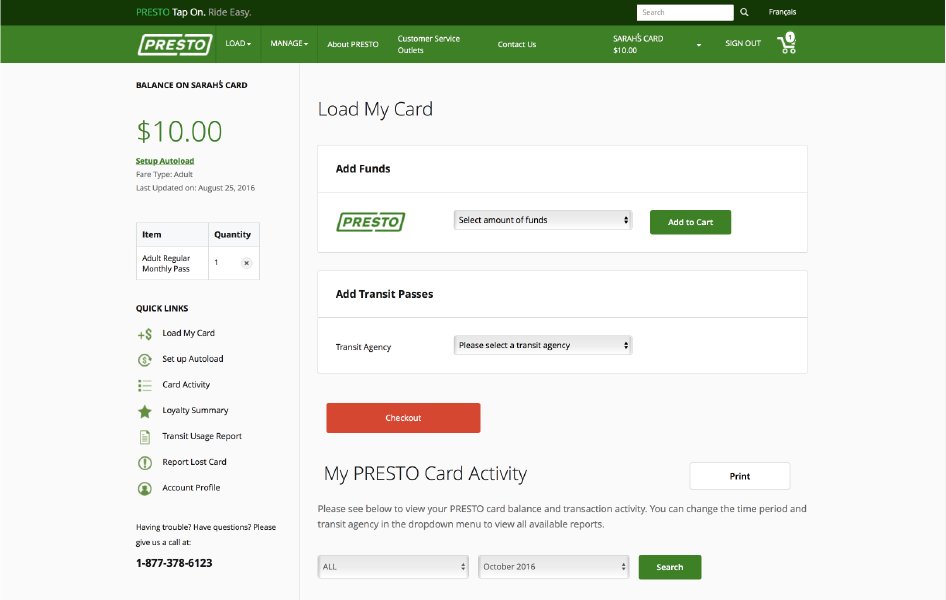Open the October 2016 period dropdown
This screenshot has height=600, width=946.
pyautogui.click(x=553, y=567)
